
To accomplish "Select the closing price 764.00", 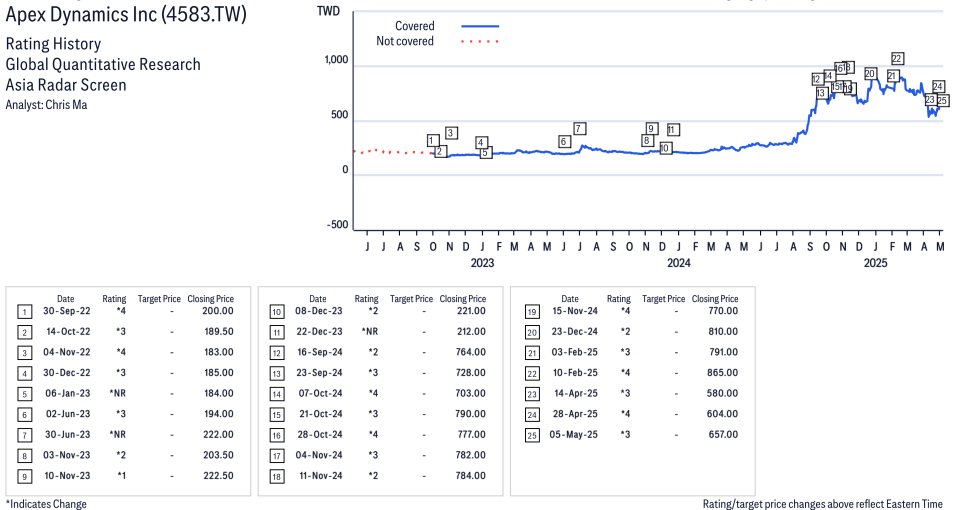I will coord(471,352).
